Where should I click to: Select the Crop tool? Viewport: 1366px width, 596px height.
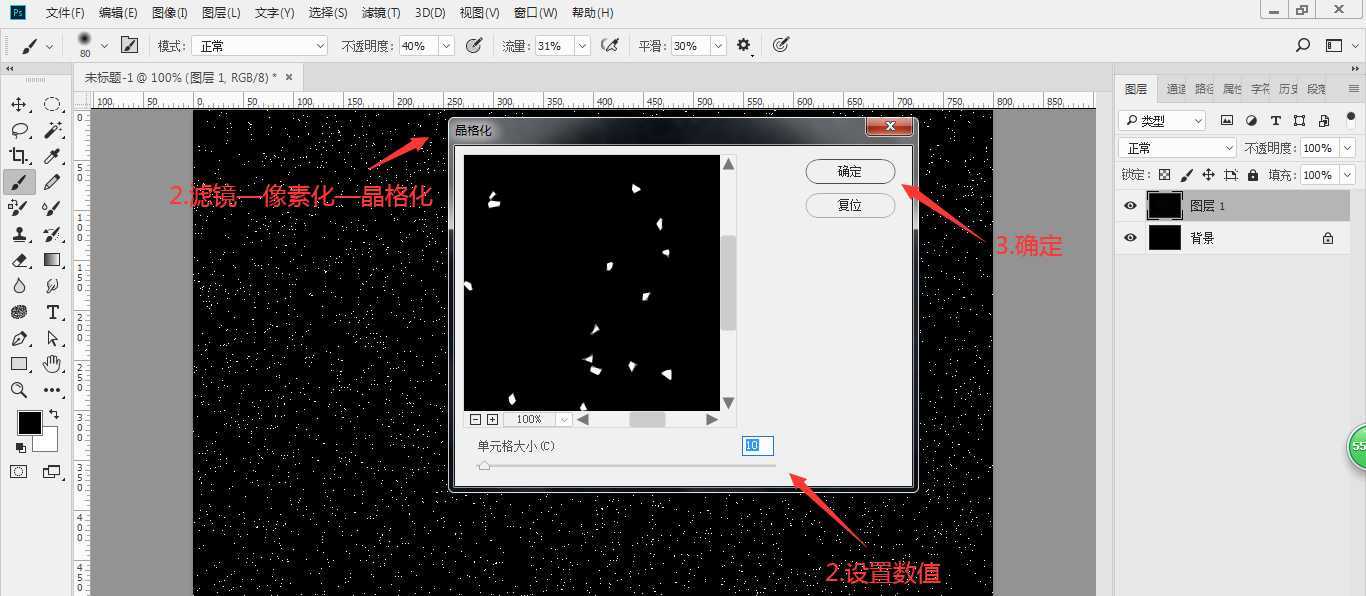21,155
